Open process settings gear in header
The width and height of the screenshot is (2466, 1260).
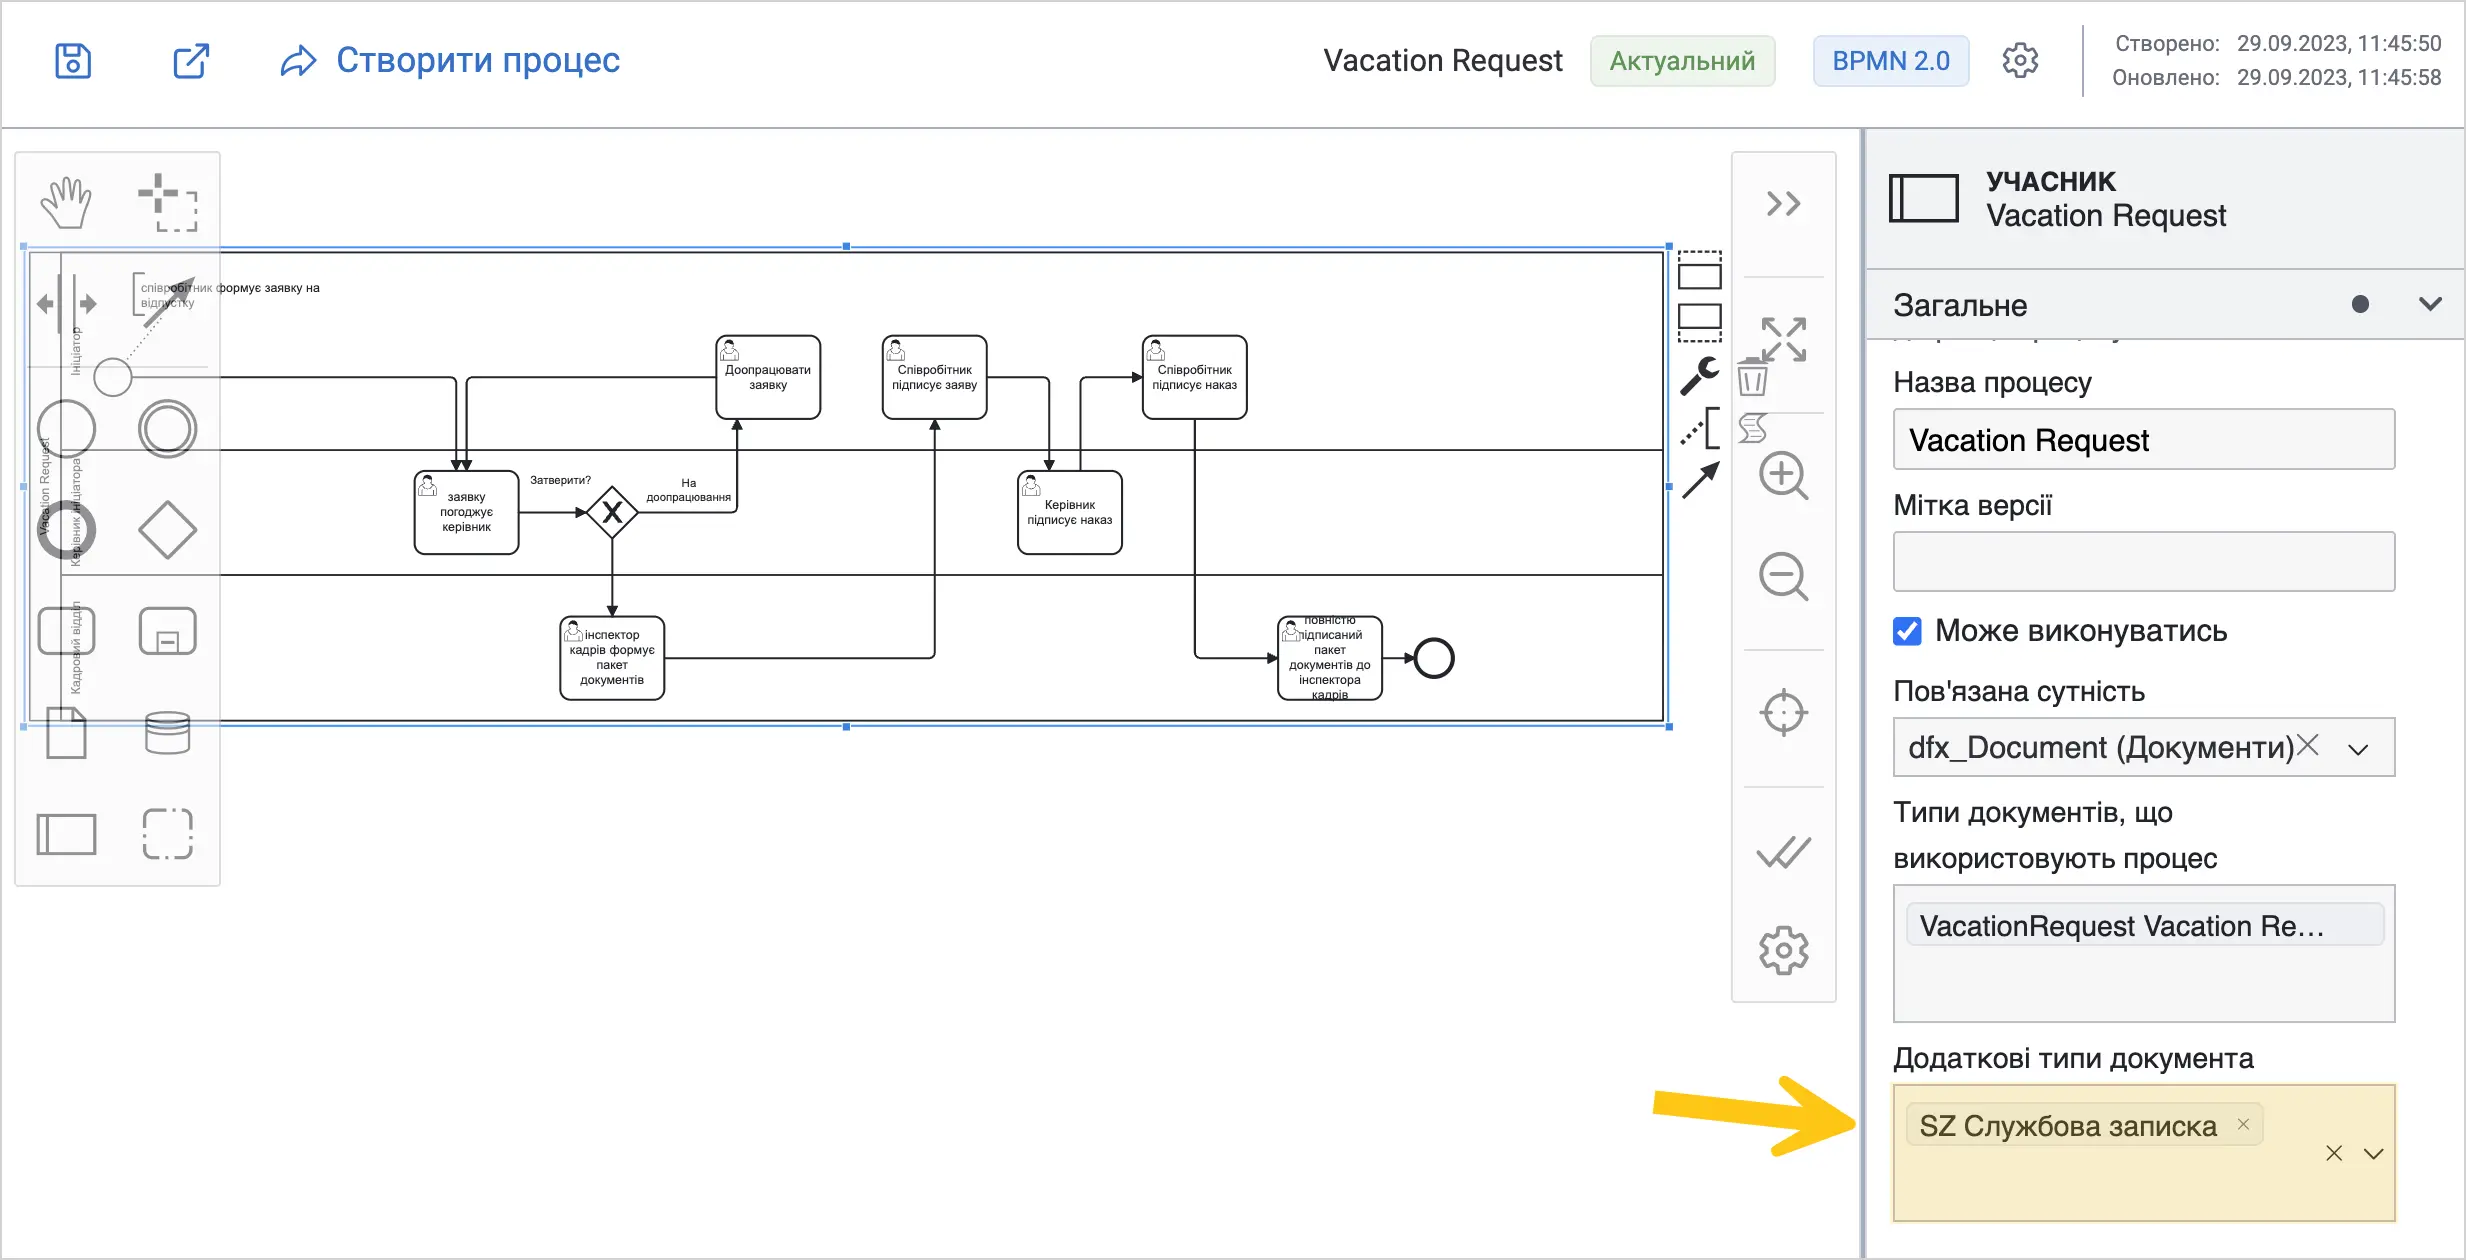pos(2020,61)
